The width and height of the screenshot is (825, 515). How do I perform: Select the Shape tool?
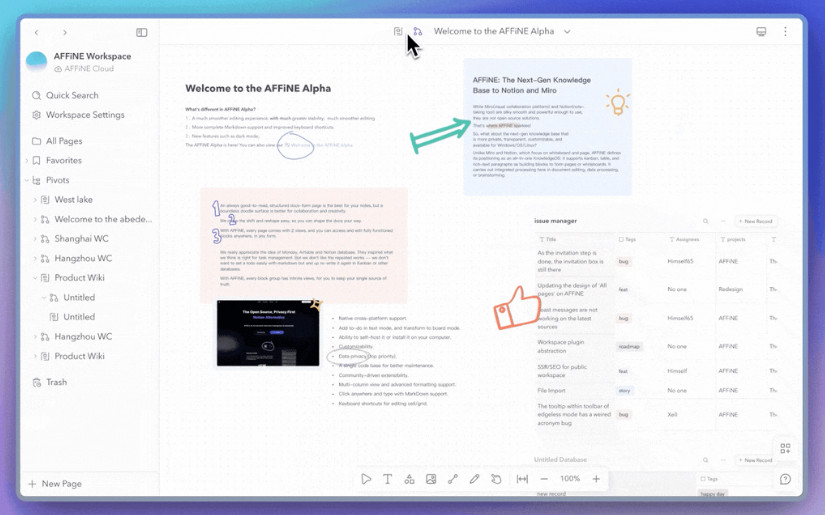pos(409,479)
